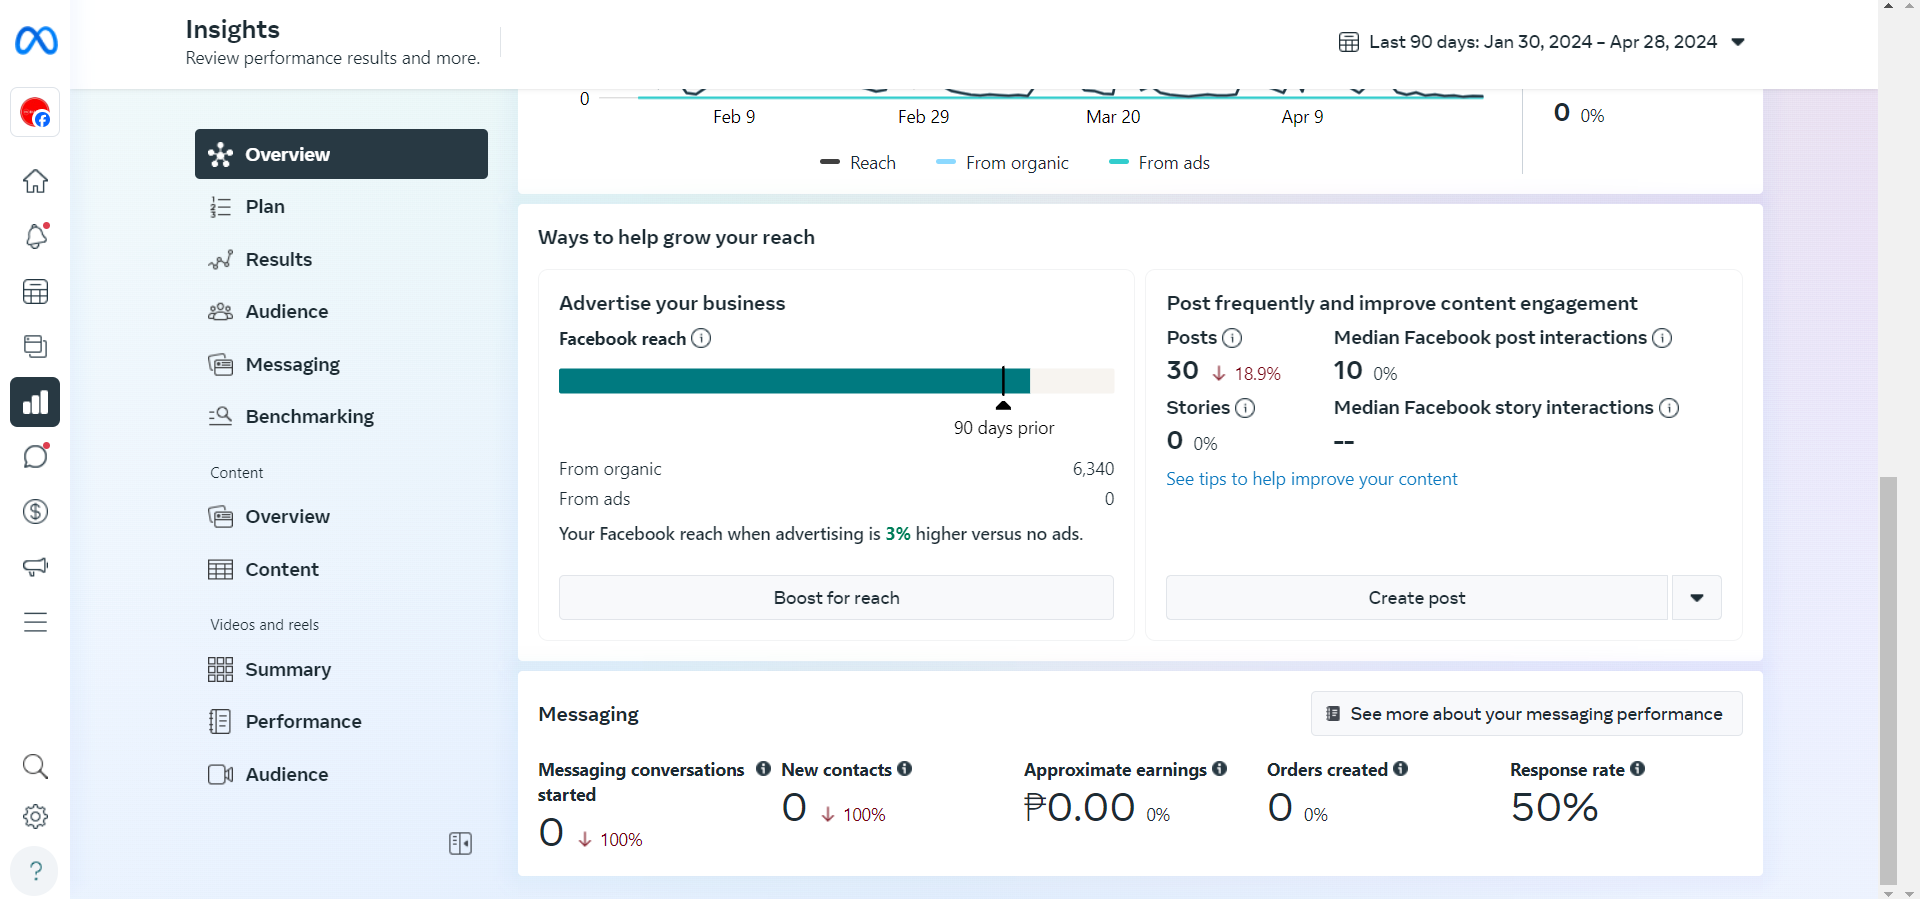
Task: Open the Inbox chat bubble icon
Action: [x=35, y=457]
